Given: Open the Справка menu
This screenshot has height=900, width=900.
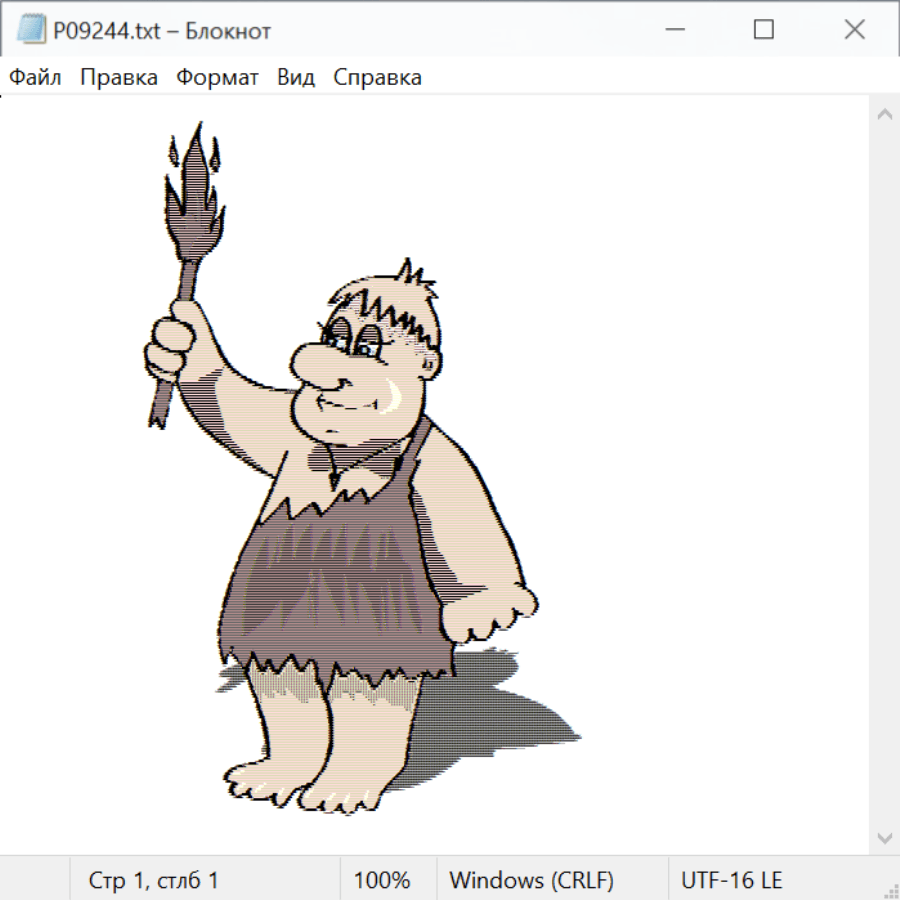Looking at the screenshot, I should [377, 78].
